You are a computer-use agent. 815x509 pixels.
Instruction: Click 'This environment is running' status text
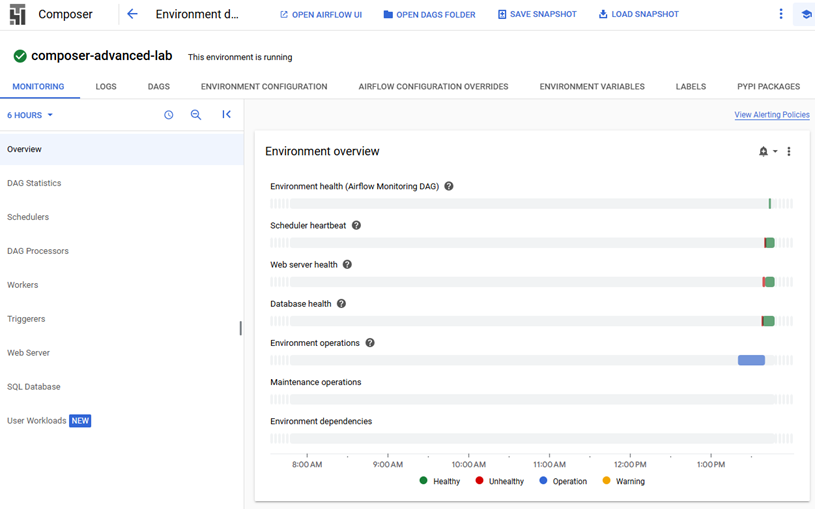pos(240,57)
